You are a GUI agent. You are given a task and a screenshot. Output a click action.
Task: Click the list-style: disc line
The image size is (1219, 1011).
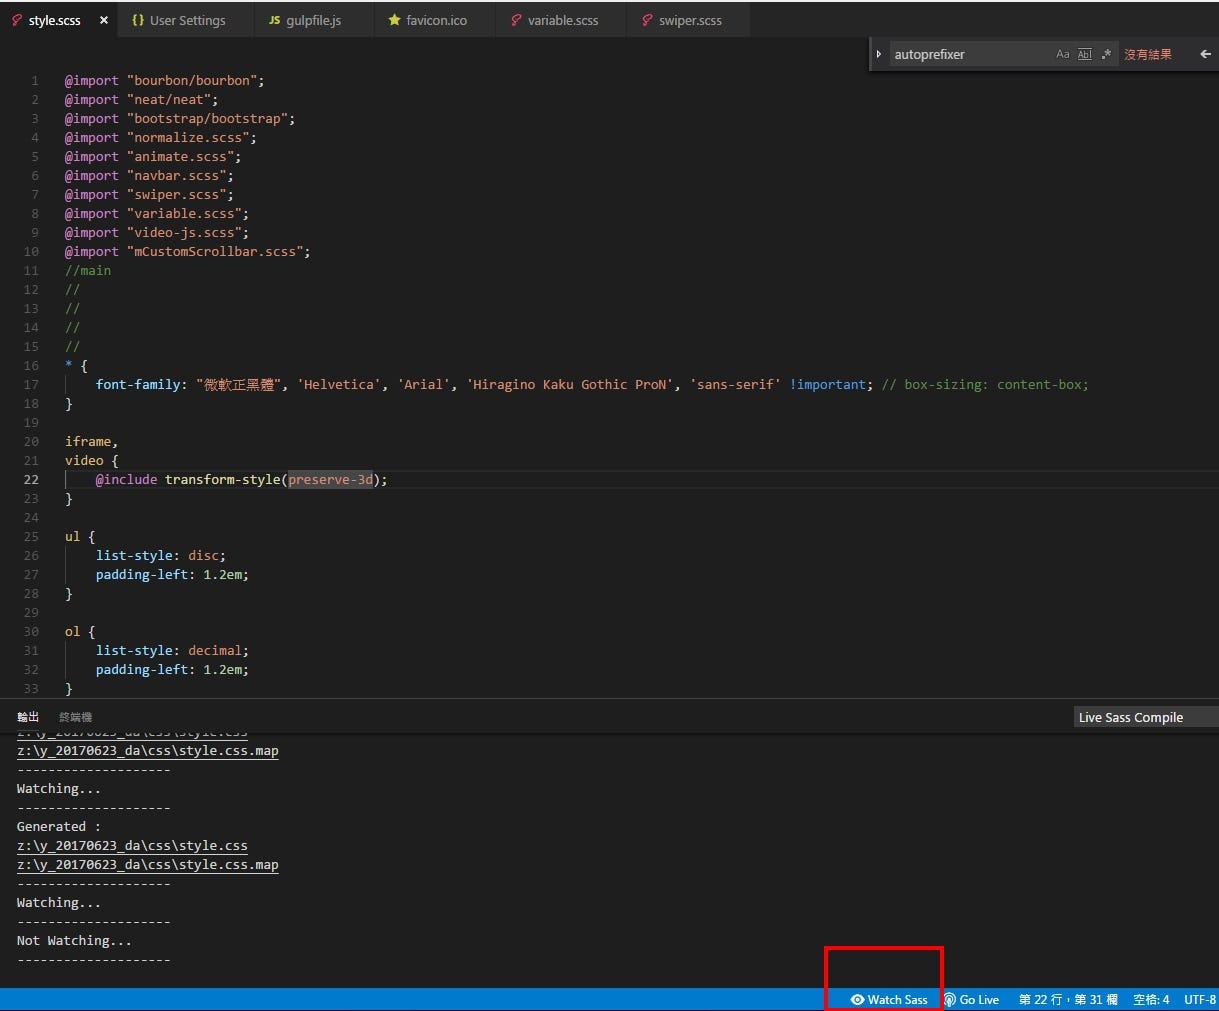coord(161,556)
